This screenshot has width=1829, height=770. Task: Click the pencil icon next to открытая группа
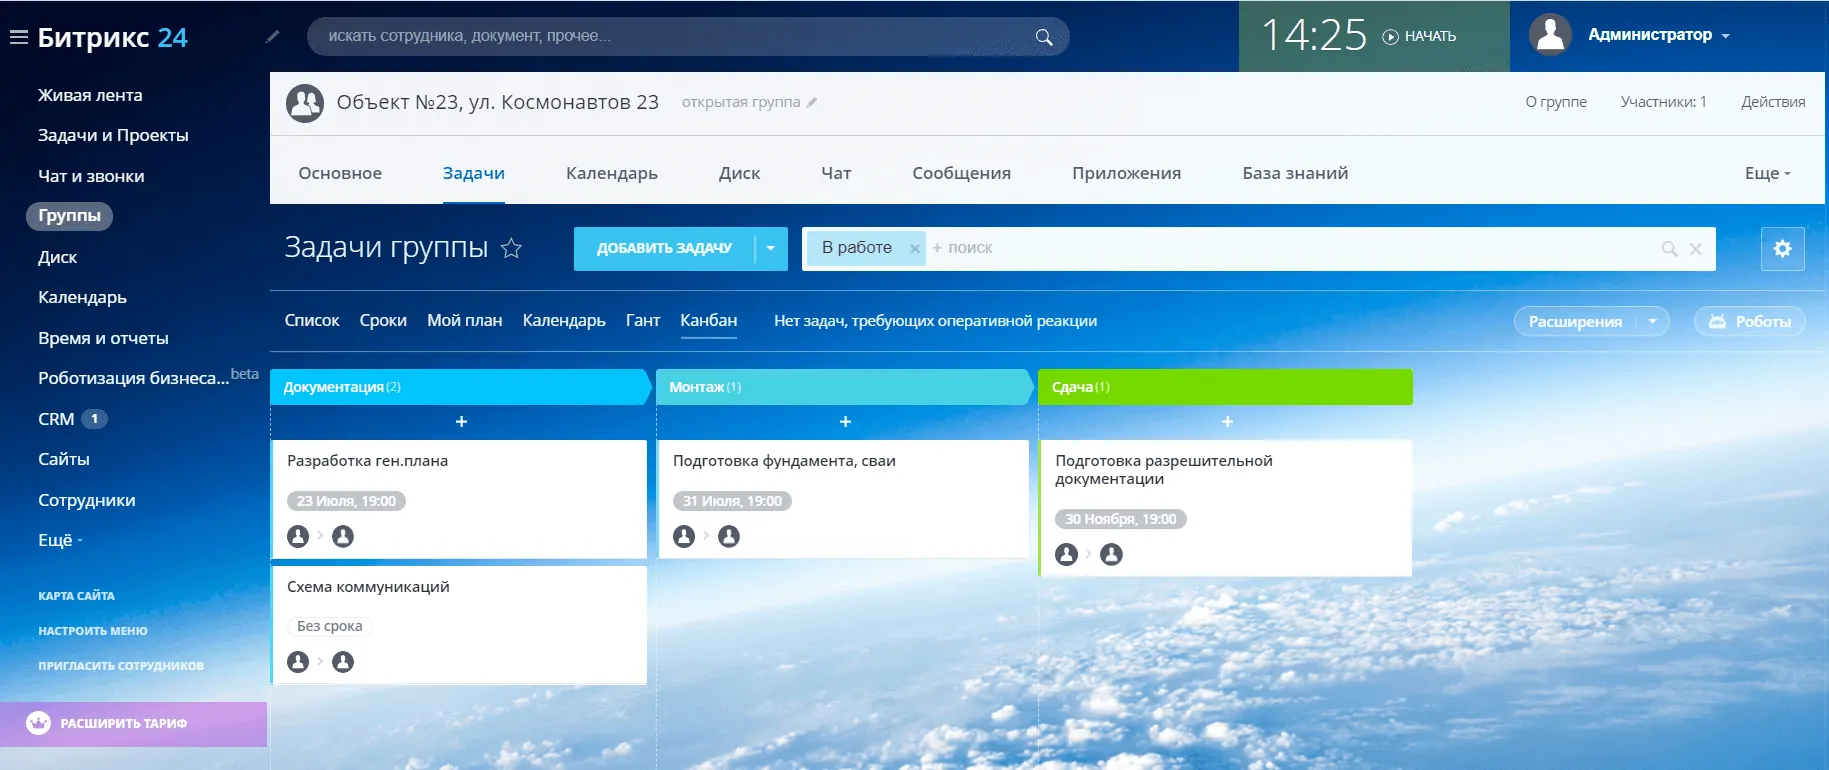pyautogui.click(x=812, y=102)
